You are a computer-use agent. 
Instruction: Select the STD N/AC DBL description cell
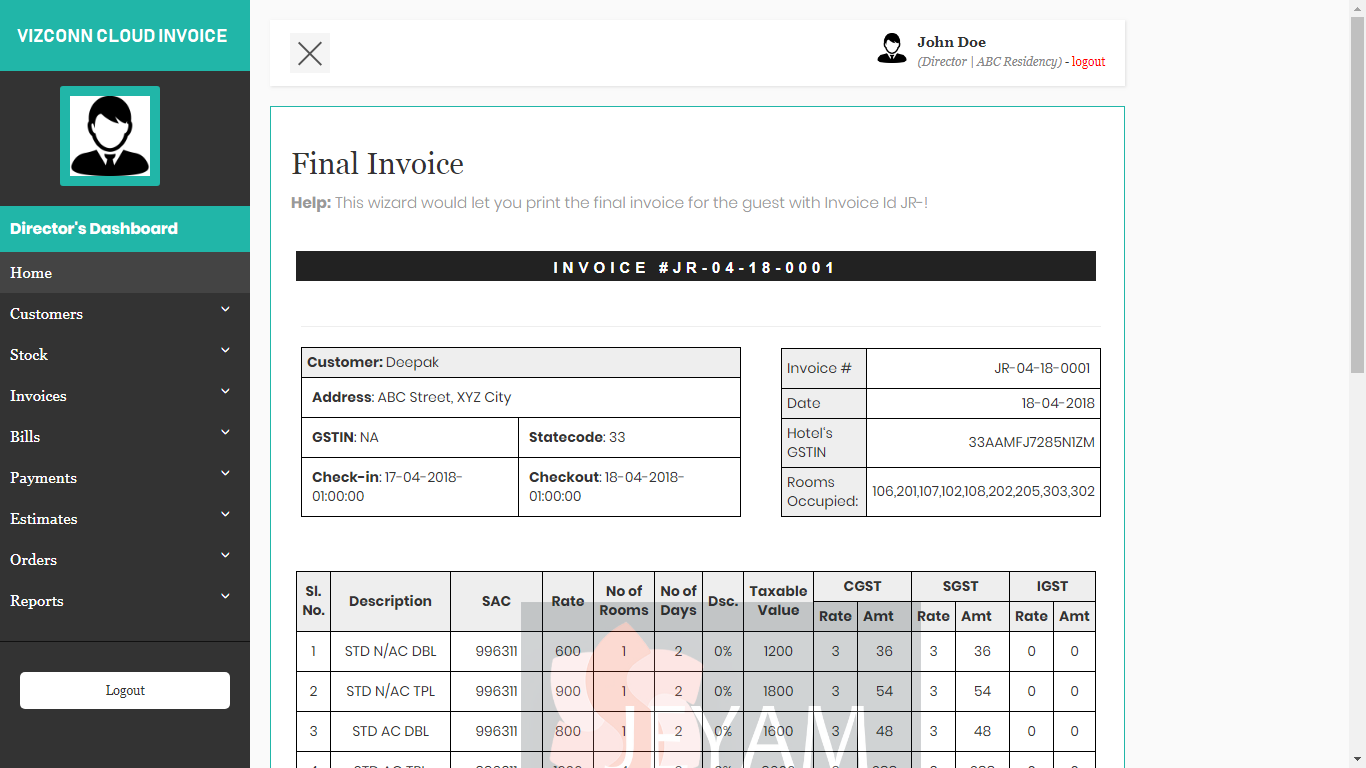click(x=390, y=651)
